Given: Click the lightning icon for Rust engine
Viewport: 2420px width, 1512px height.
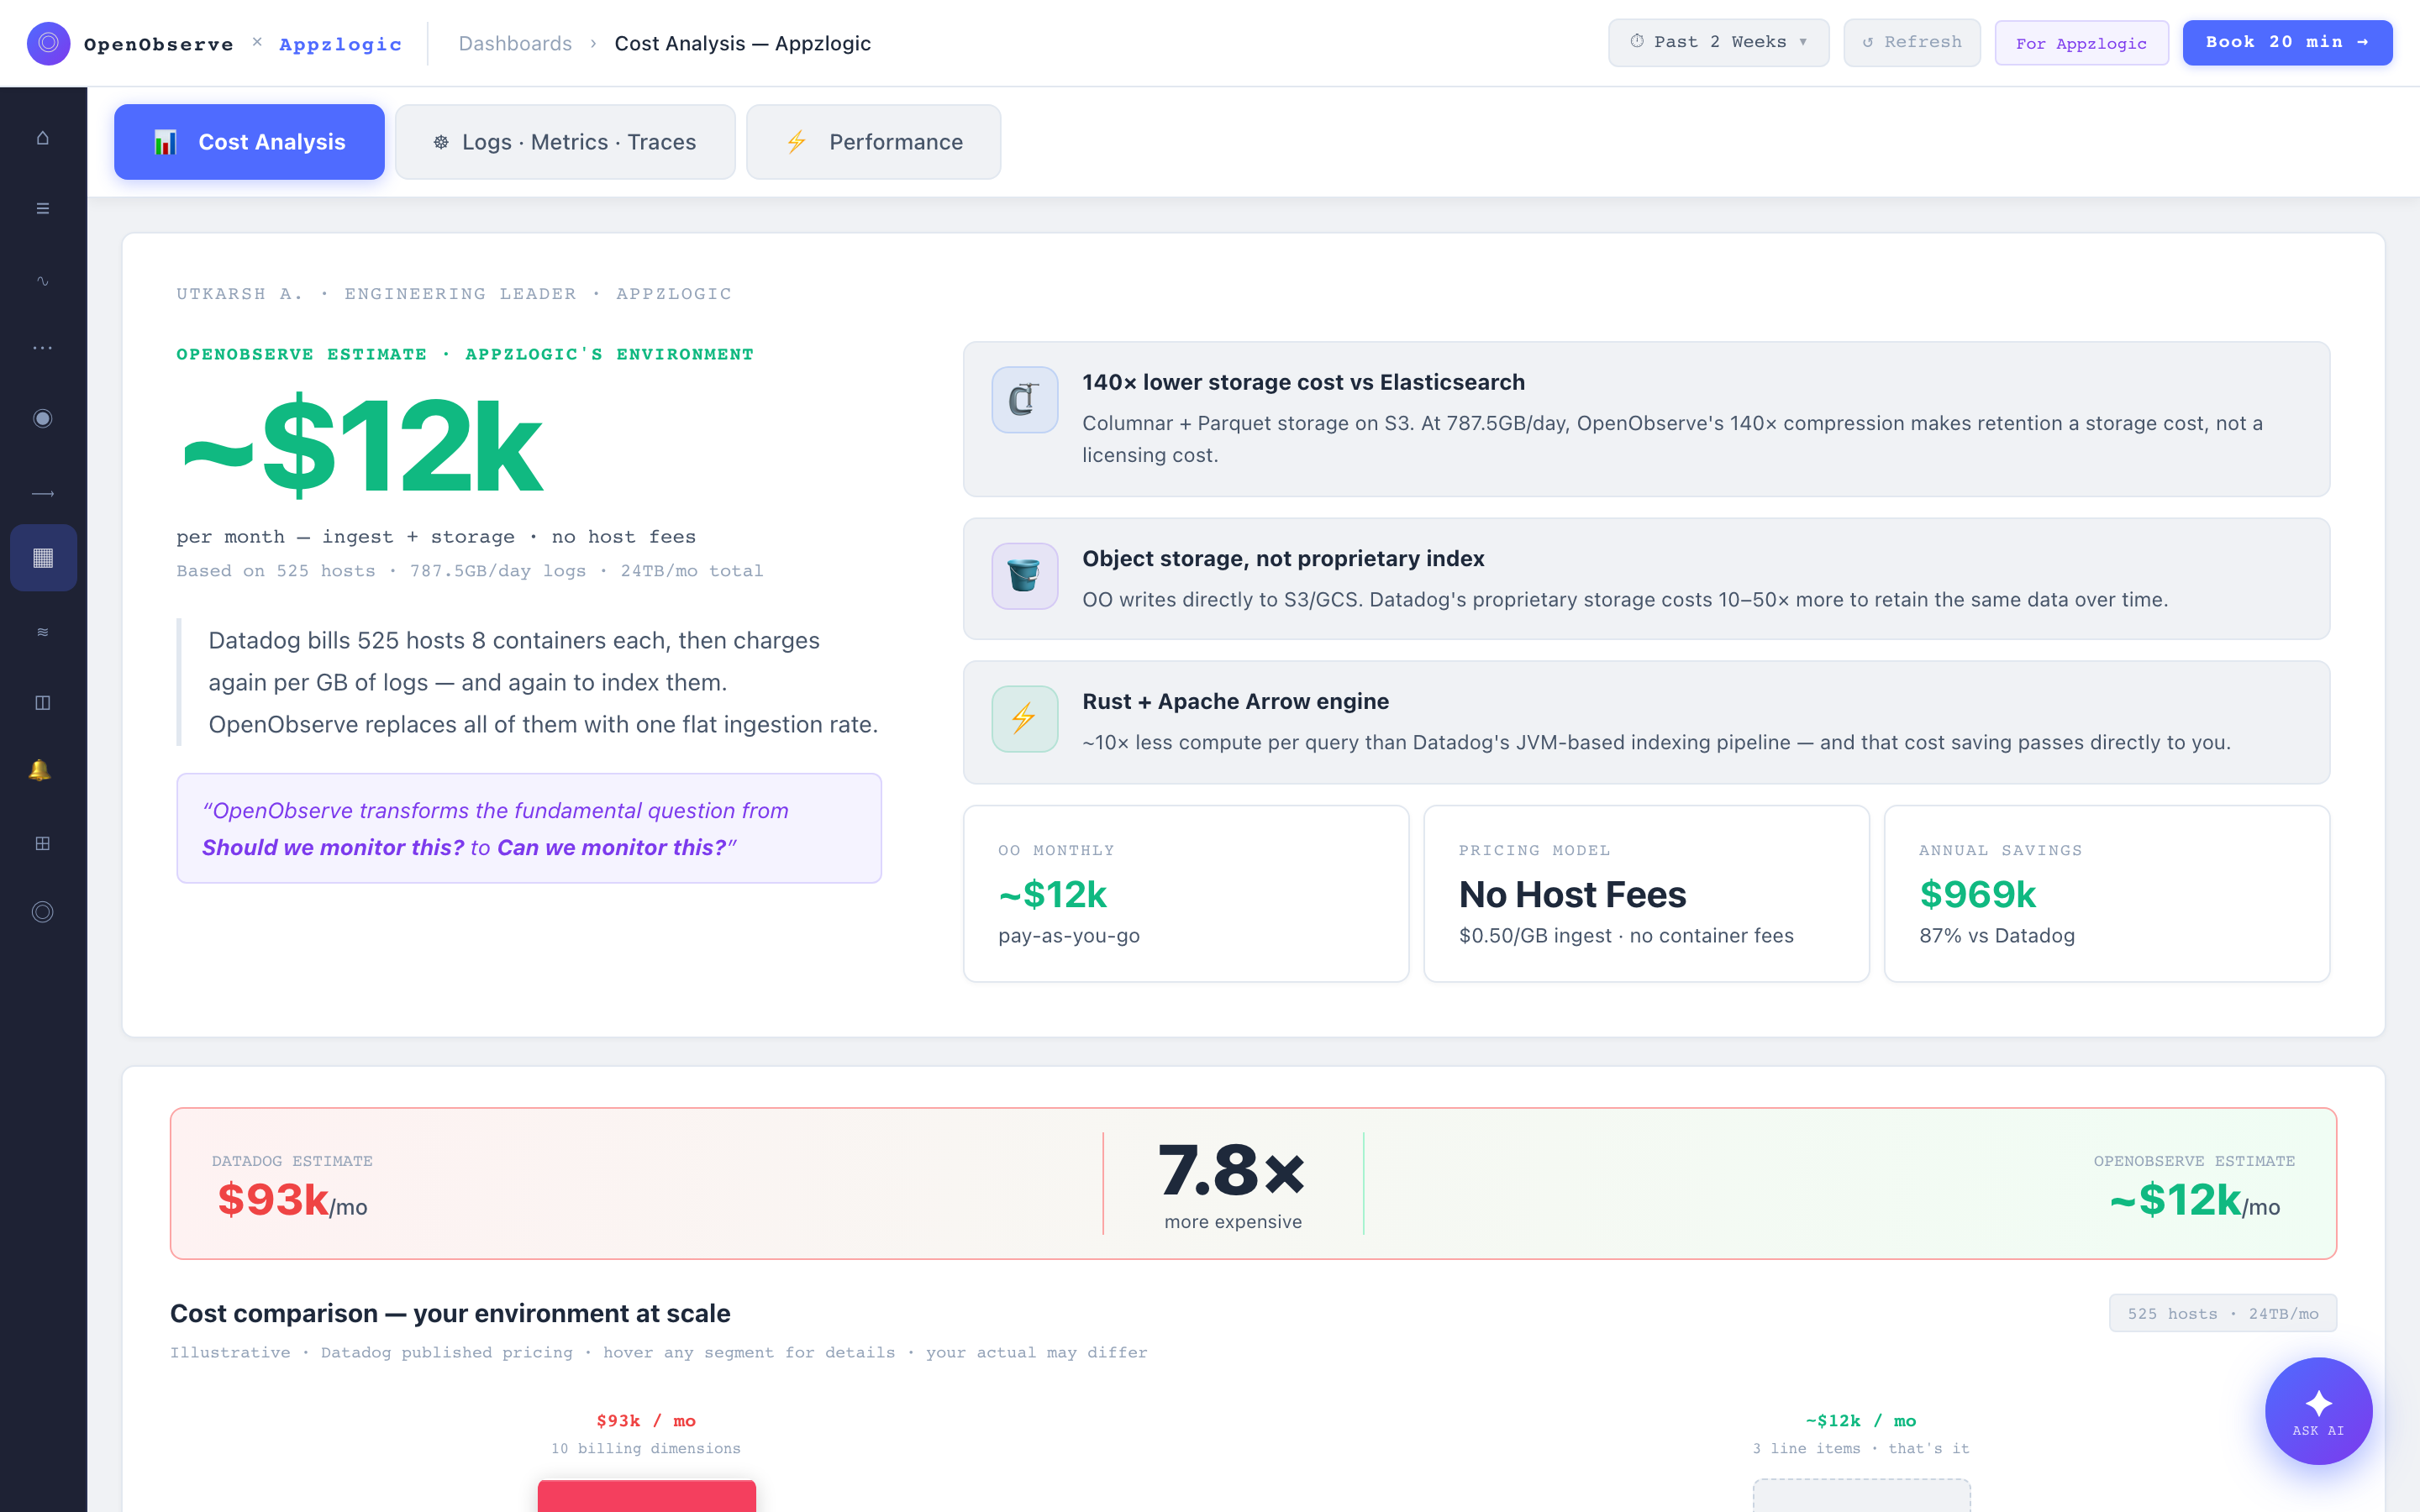Looking at the screenshot, I should [1024, 718].
